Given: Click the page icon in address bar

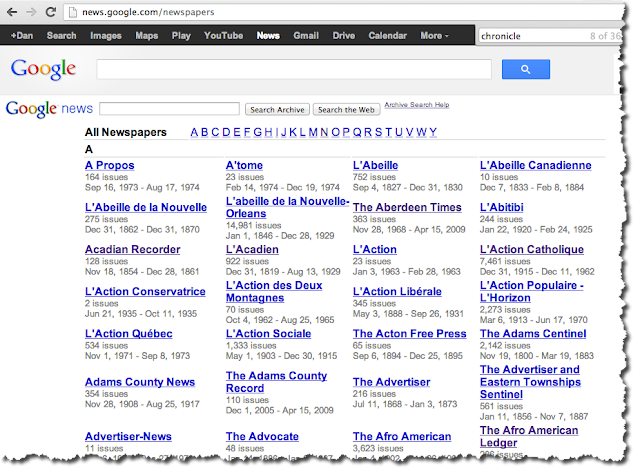Looking at the screenshot, I should pos(73,12).
